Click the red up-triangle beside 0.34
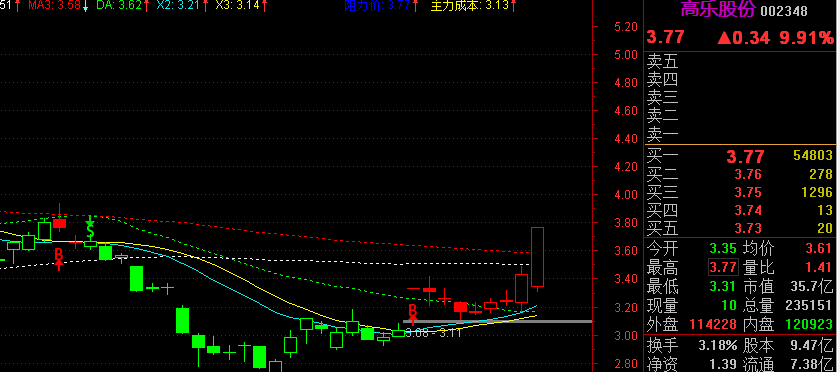The image size is (840, 372). [724, 38]
